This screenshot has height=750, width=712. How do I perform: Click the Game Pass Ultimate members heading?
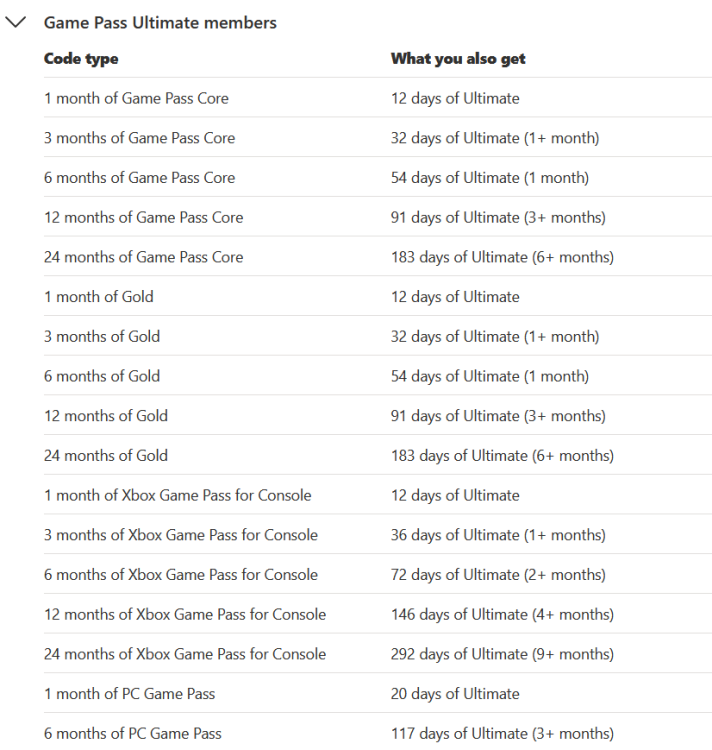pos(160,23)
